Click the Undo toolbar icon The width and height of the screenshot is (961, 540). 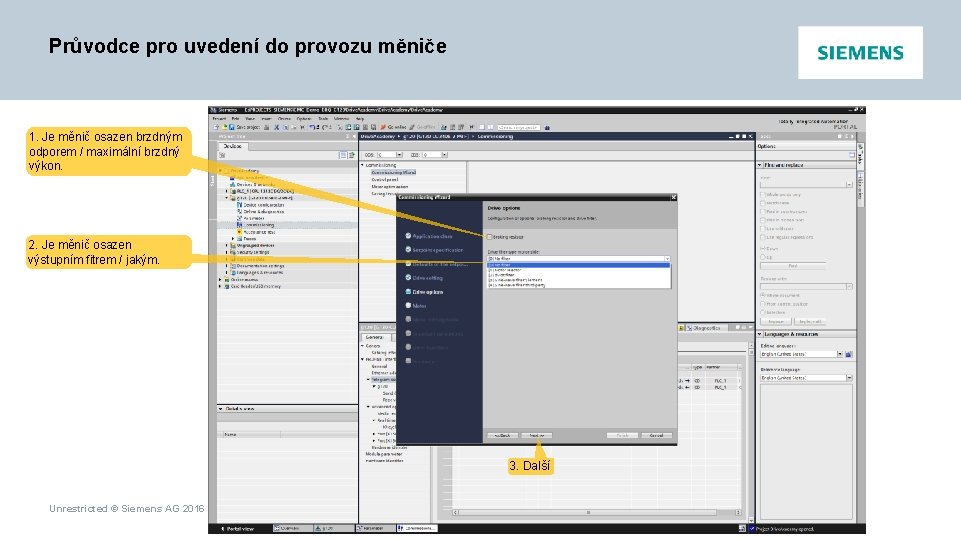[312, 127]
